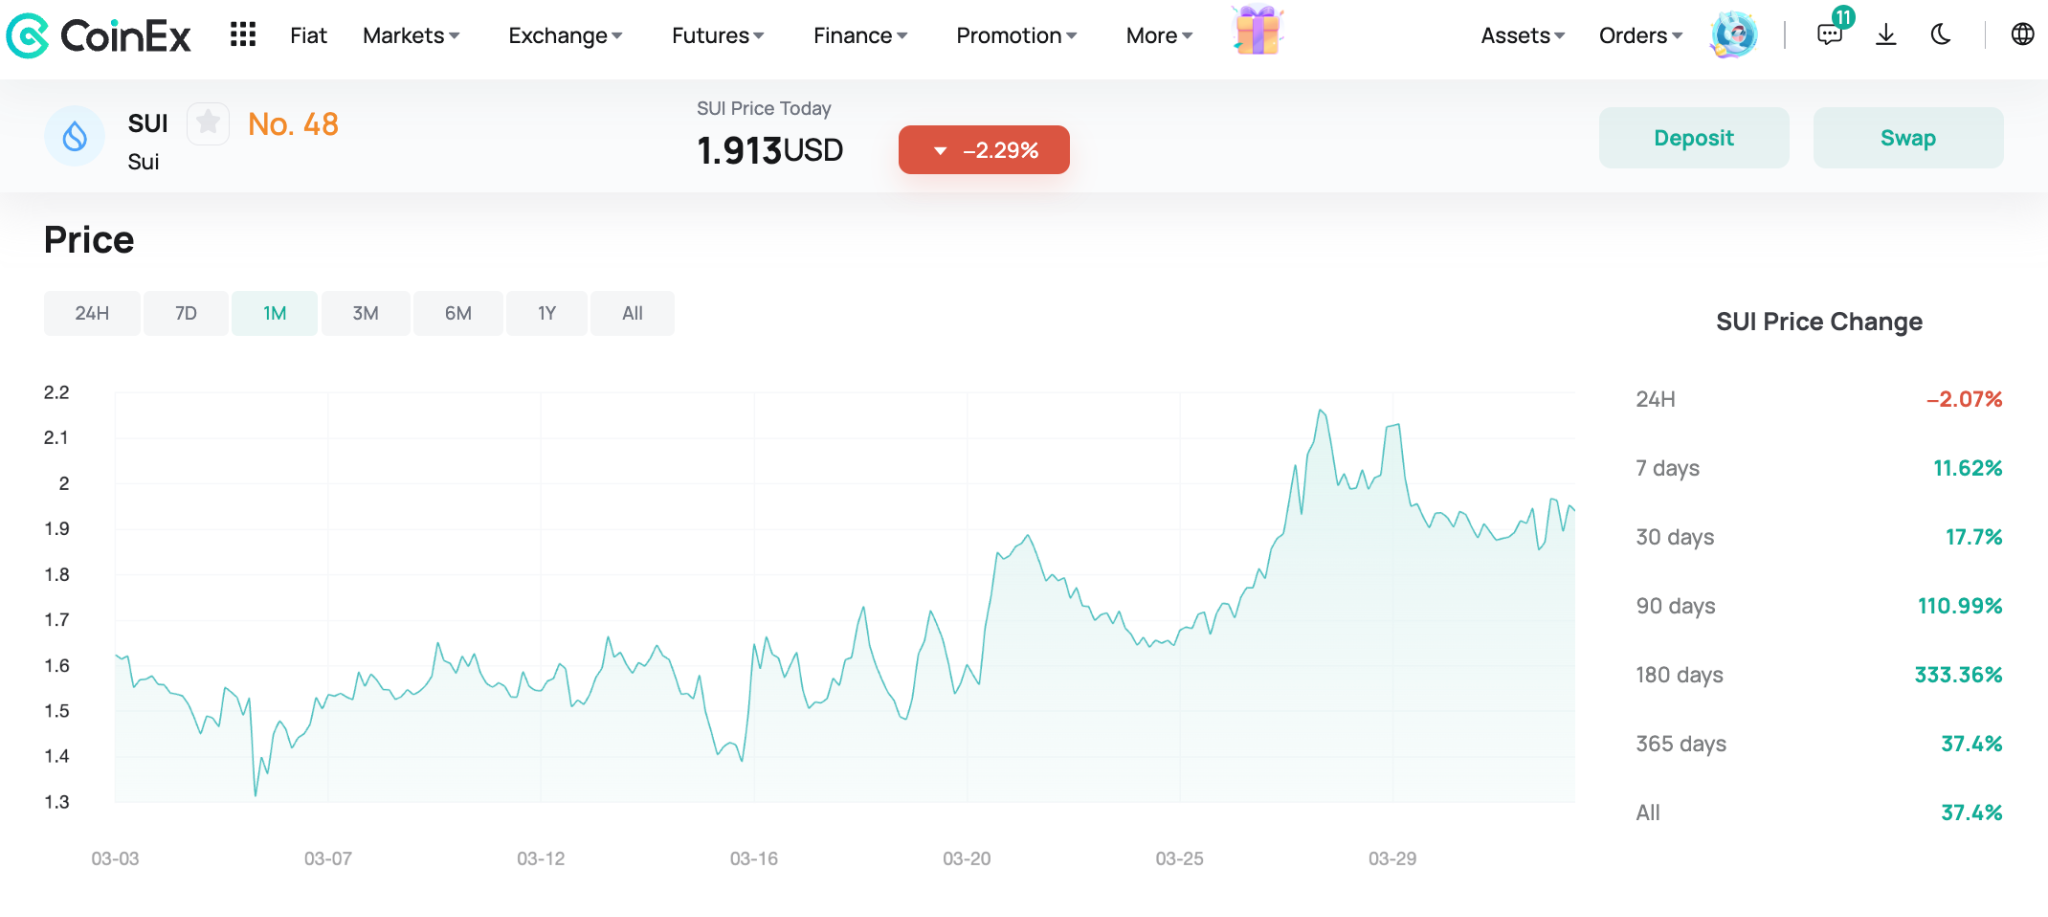Viewport: 2048px width, 917px height.
Task: Open the language globe icon
Action: pyautogui.click(x=2022, y=35)
